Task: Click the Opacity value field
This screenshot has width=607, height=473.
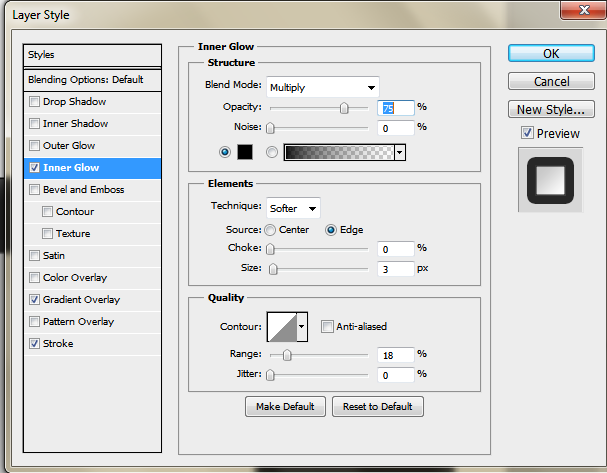Action: [396, 108]
